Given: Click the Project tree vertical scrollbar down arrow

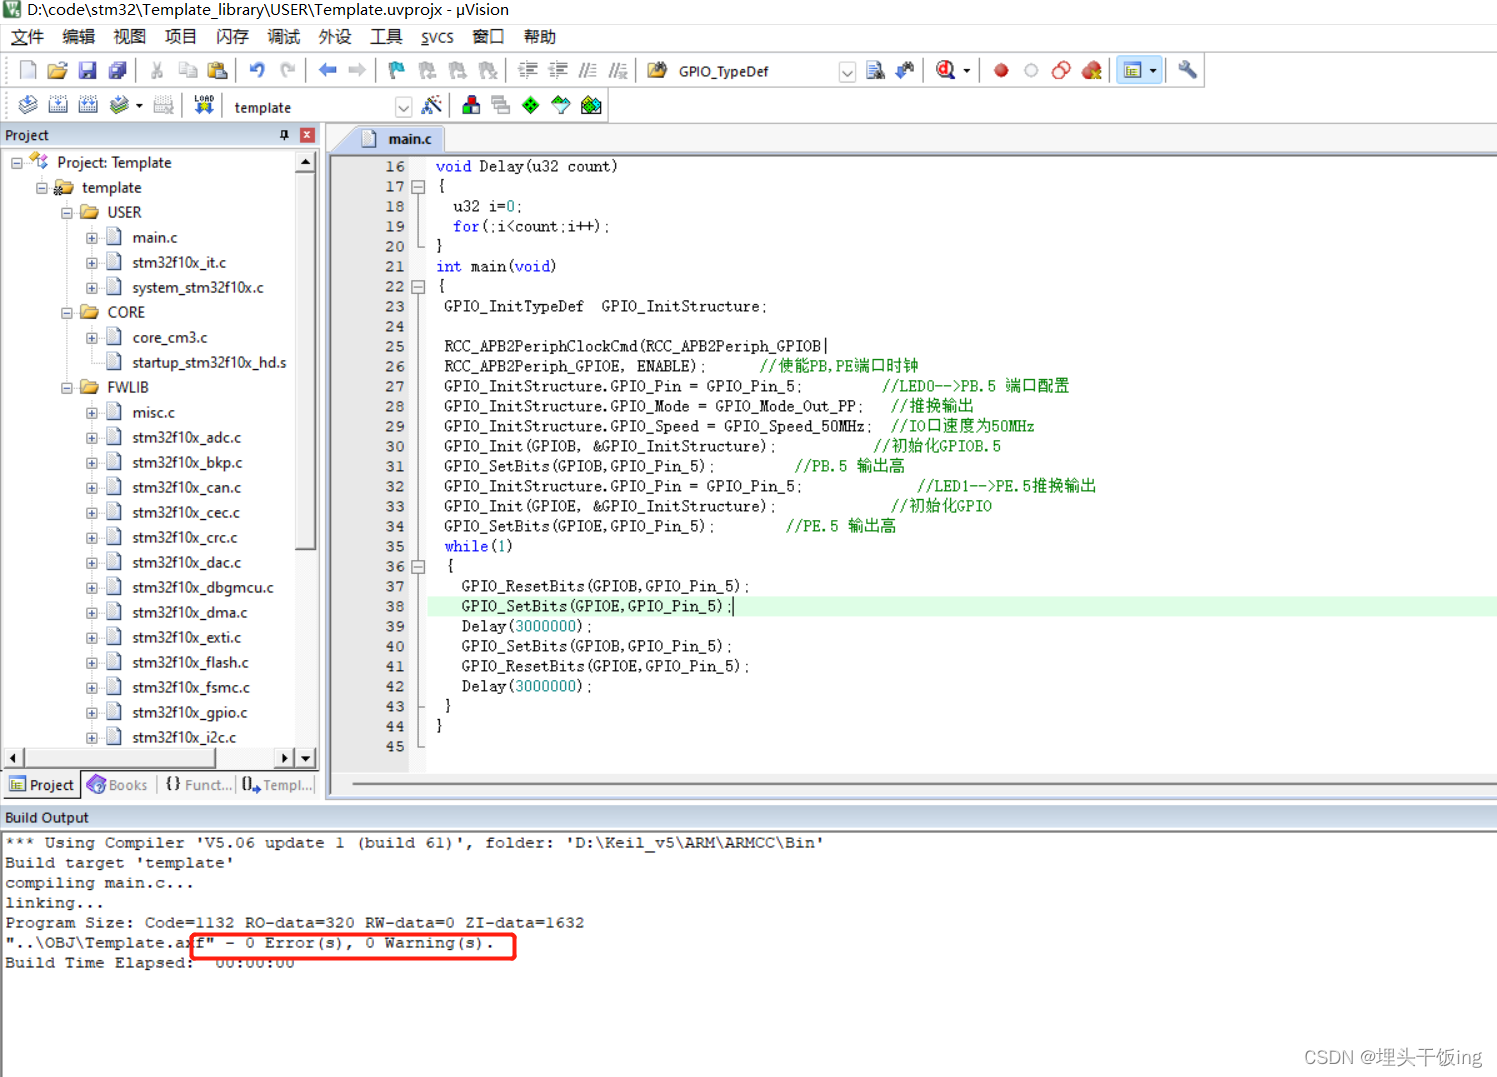Looking at the screenshot, I should pyautogui.click(x=306, y=758).
